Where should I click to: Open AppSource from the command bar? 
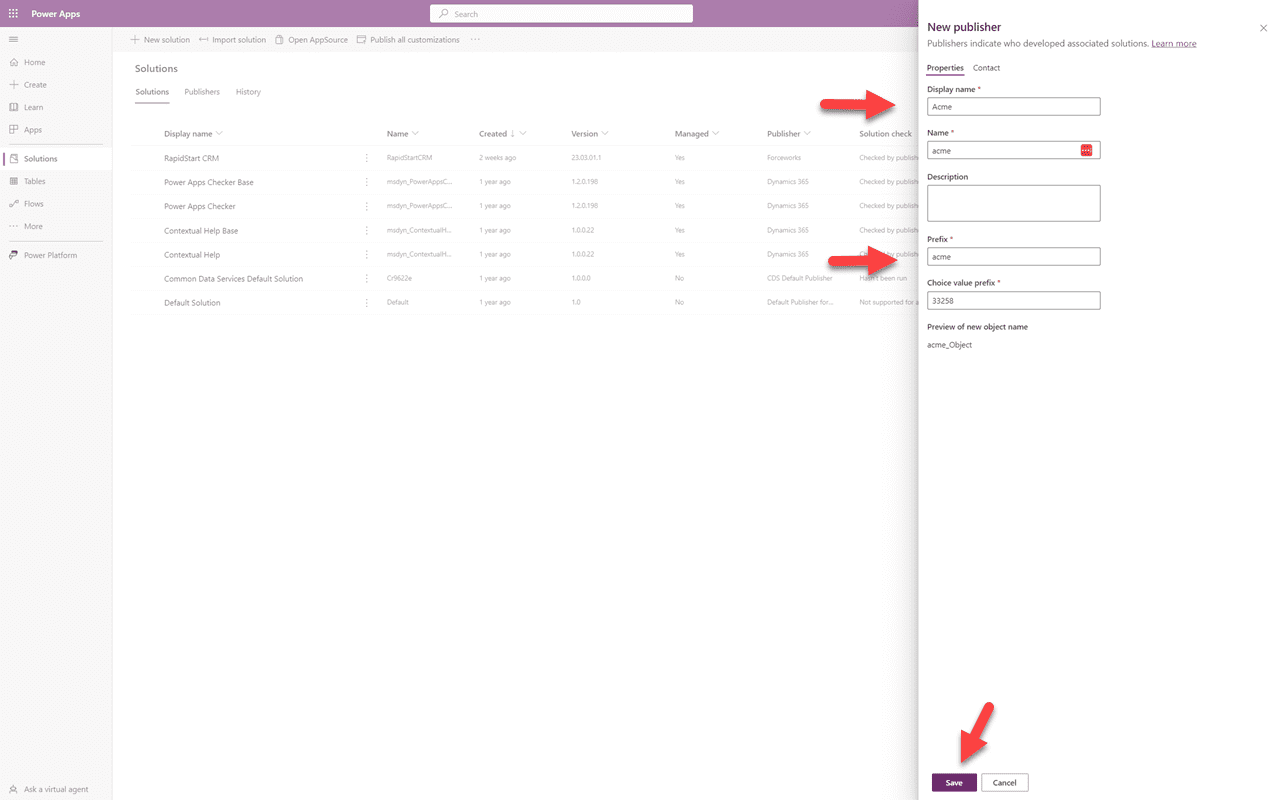(x=313, y=39)
